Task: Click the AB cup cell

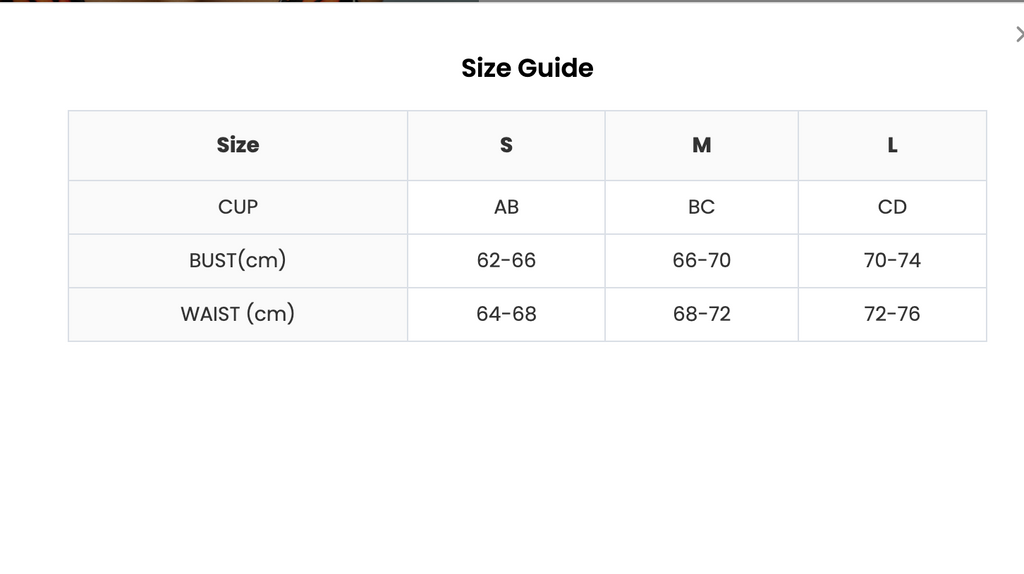Action: [506, 207]
